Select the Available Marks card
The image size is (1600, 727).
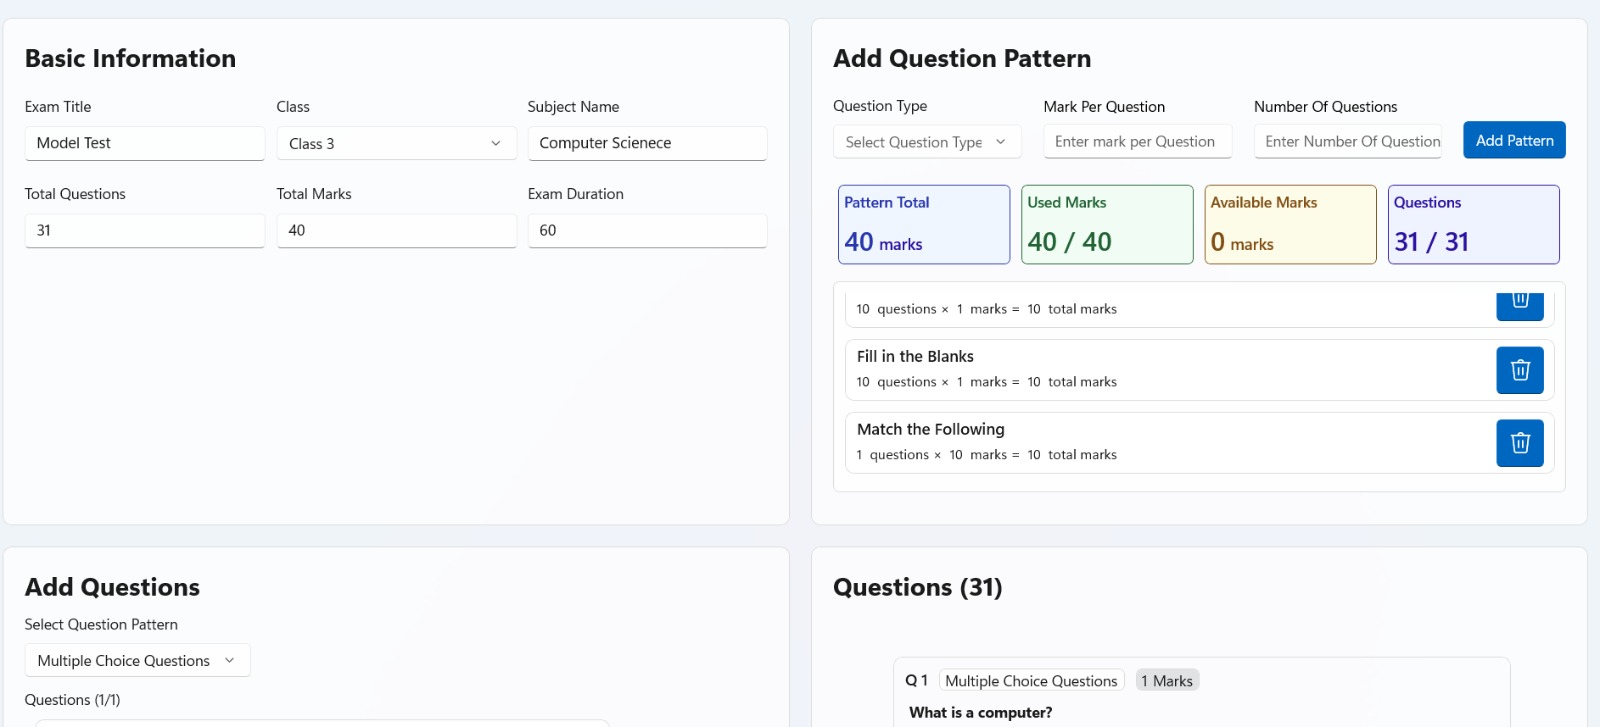1290,225
